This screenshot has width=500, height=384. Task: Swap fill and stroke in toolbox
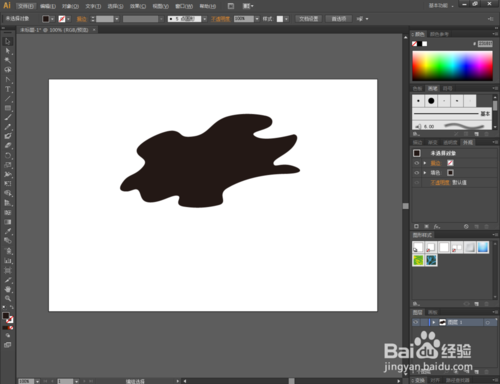coord(11,307)
